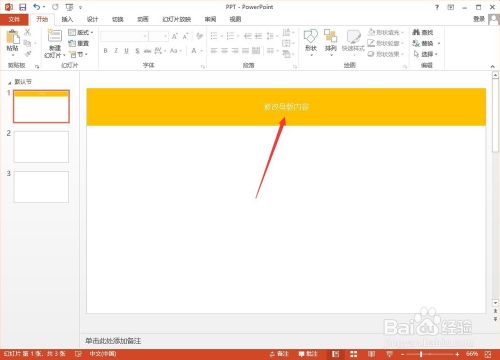Open the 幻灯片放映 (Slide Show) tab

(x=177, y=19)
